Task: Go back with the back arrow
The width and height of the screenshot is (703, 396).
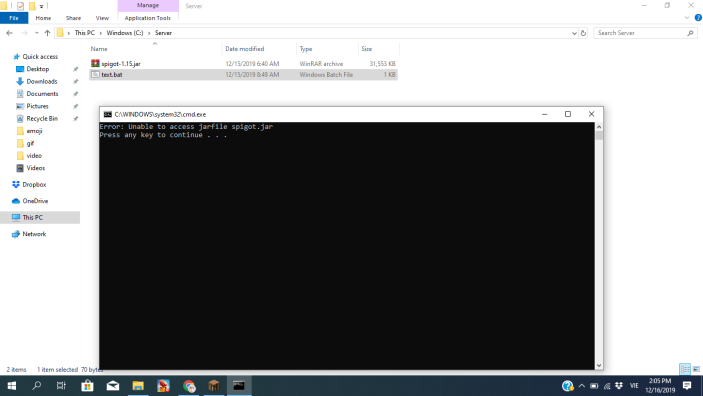Action: (9, 33)
